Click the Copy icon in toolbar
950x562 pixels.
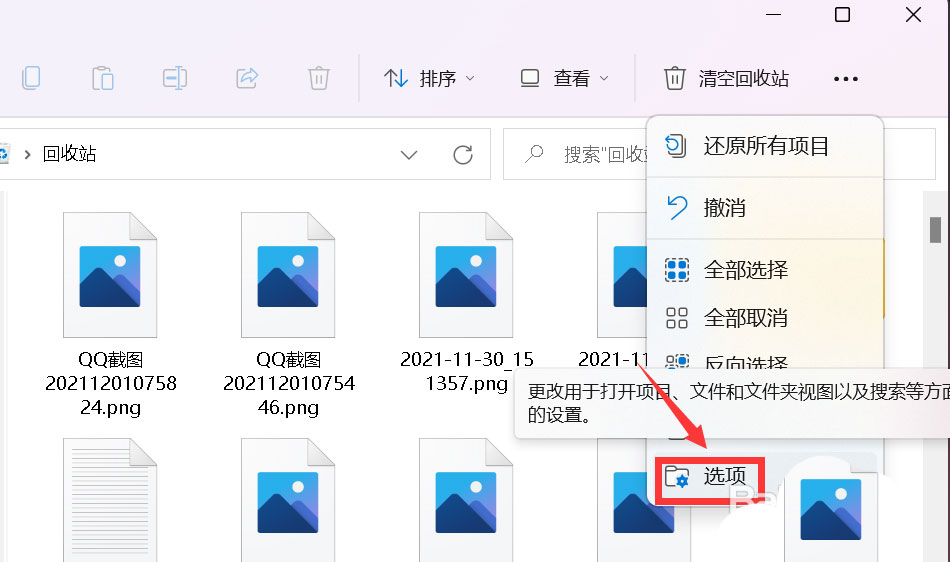(x=31, y=78)
